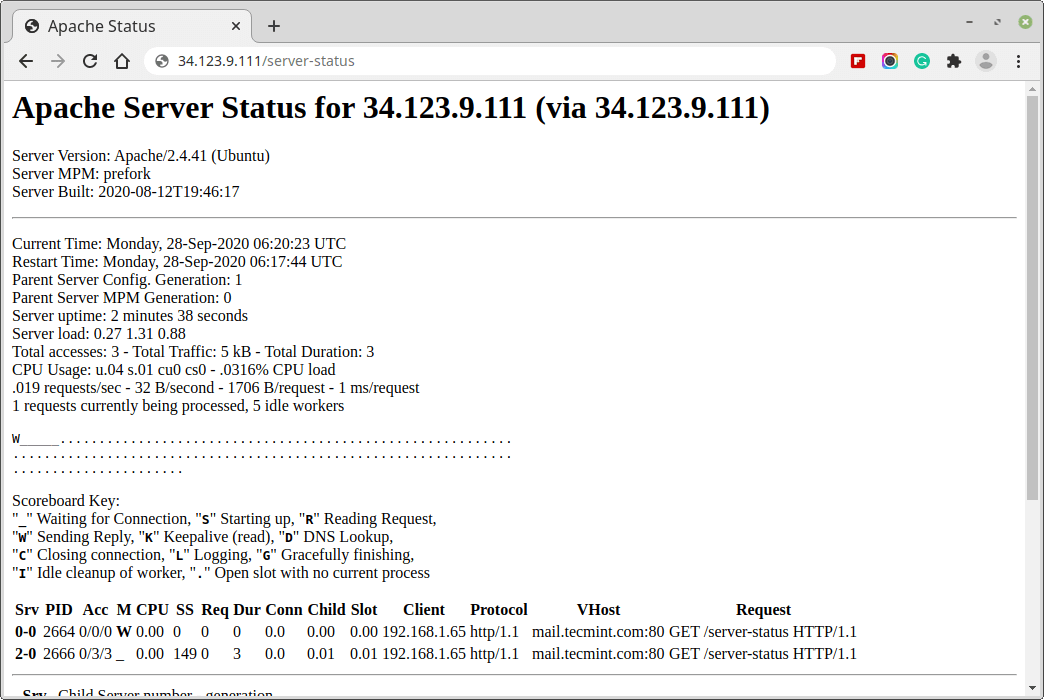Image resolution: width=1044 pixels, height=700 pixels.
Task: Click the Client column header
Action: point(423,610)
